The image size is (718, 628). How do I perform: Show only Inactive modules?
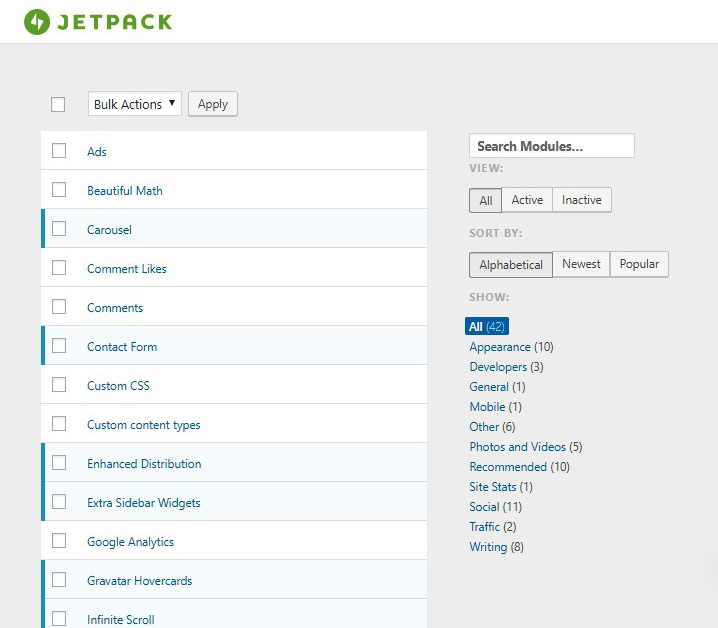tap(582, 200)
